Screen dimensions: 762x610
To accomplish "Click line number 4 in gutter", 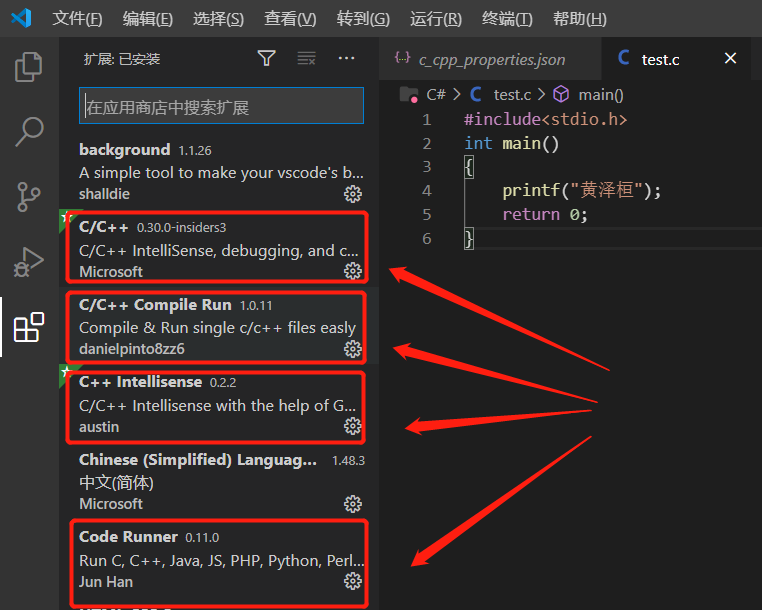I will tap(427, 191).
